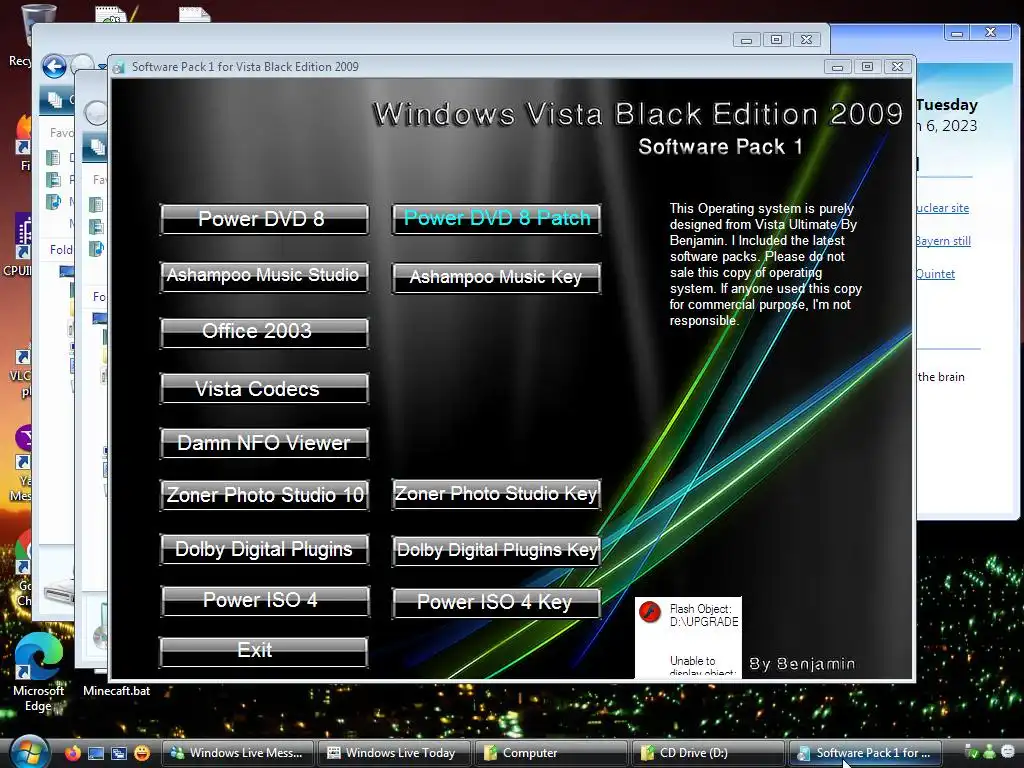Viewport: 1024px width, 768px height.
Task: Open the Power ISO 4 Key
Action: point(496,602)
